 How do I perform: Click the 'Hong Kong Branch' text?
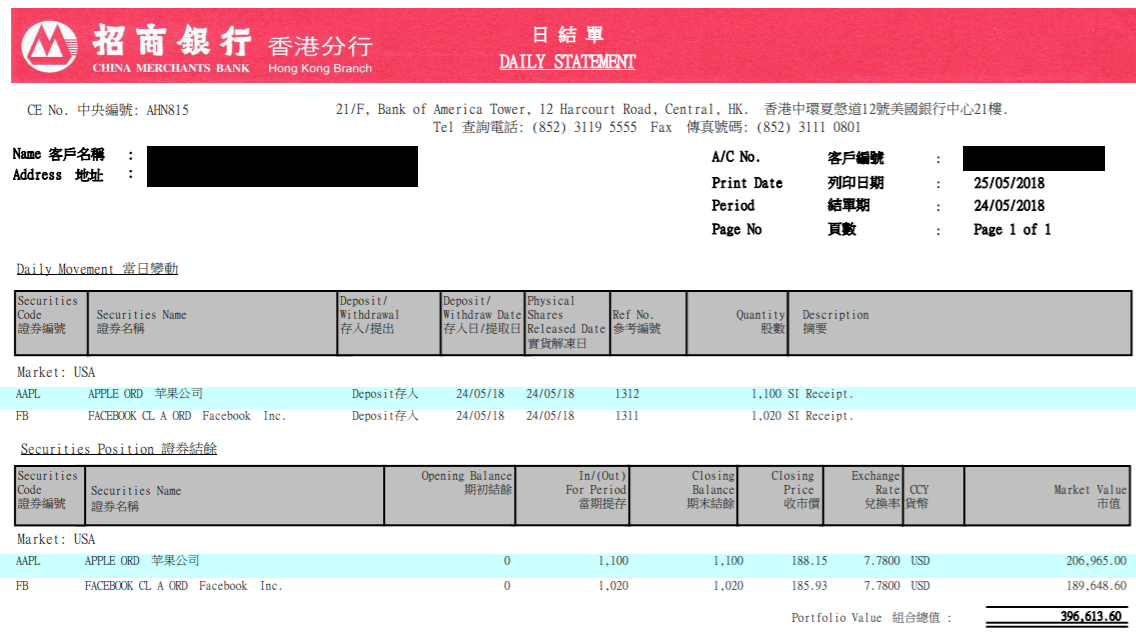coord(320,68)
